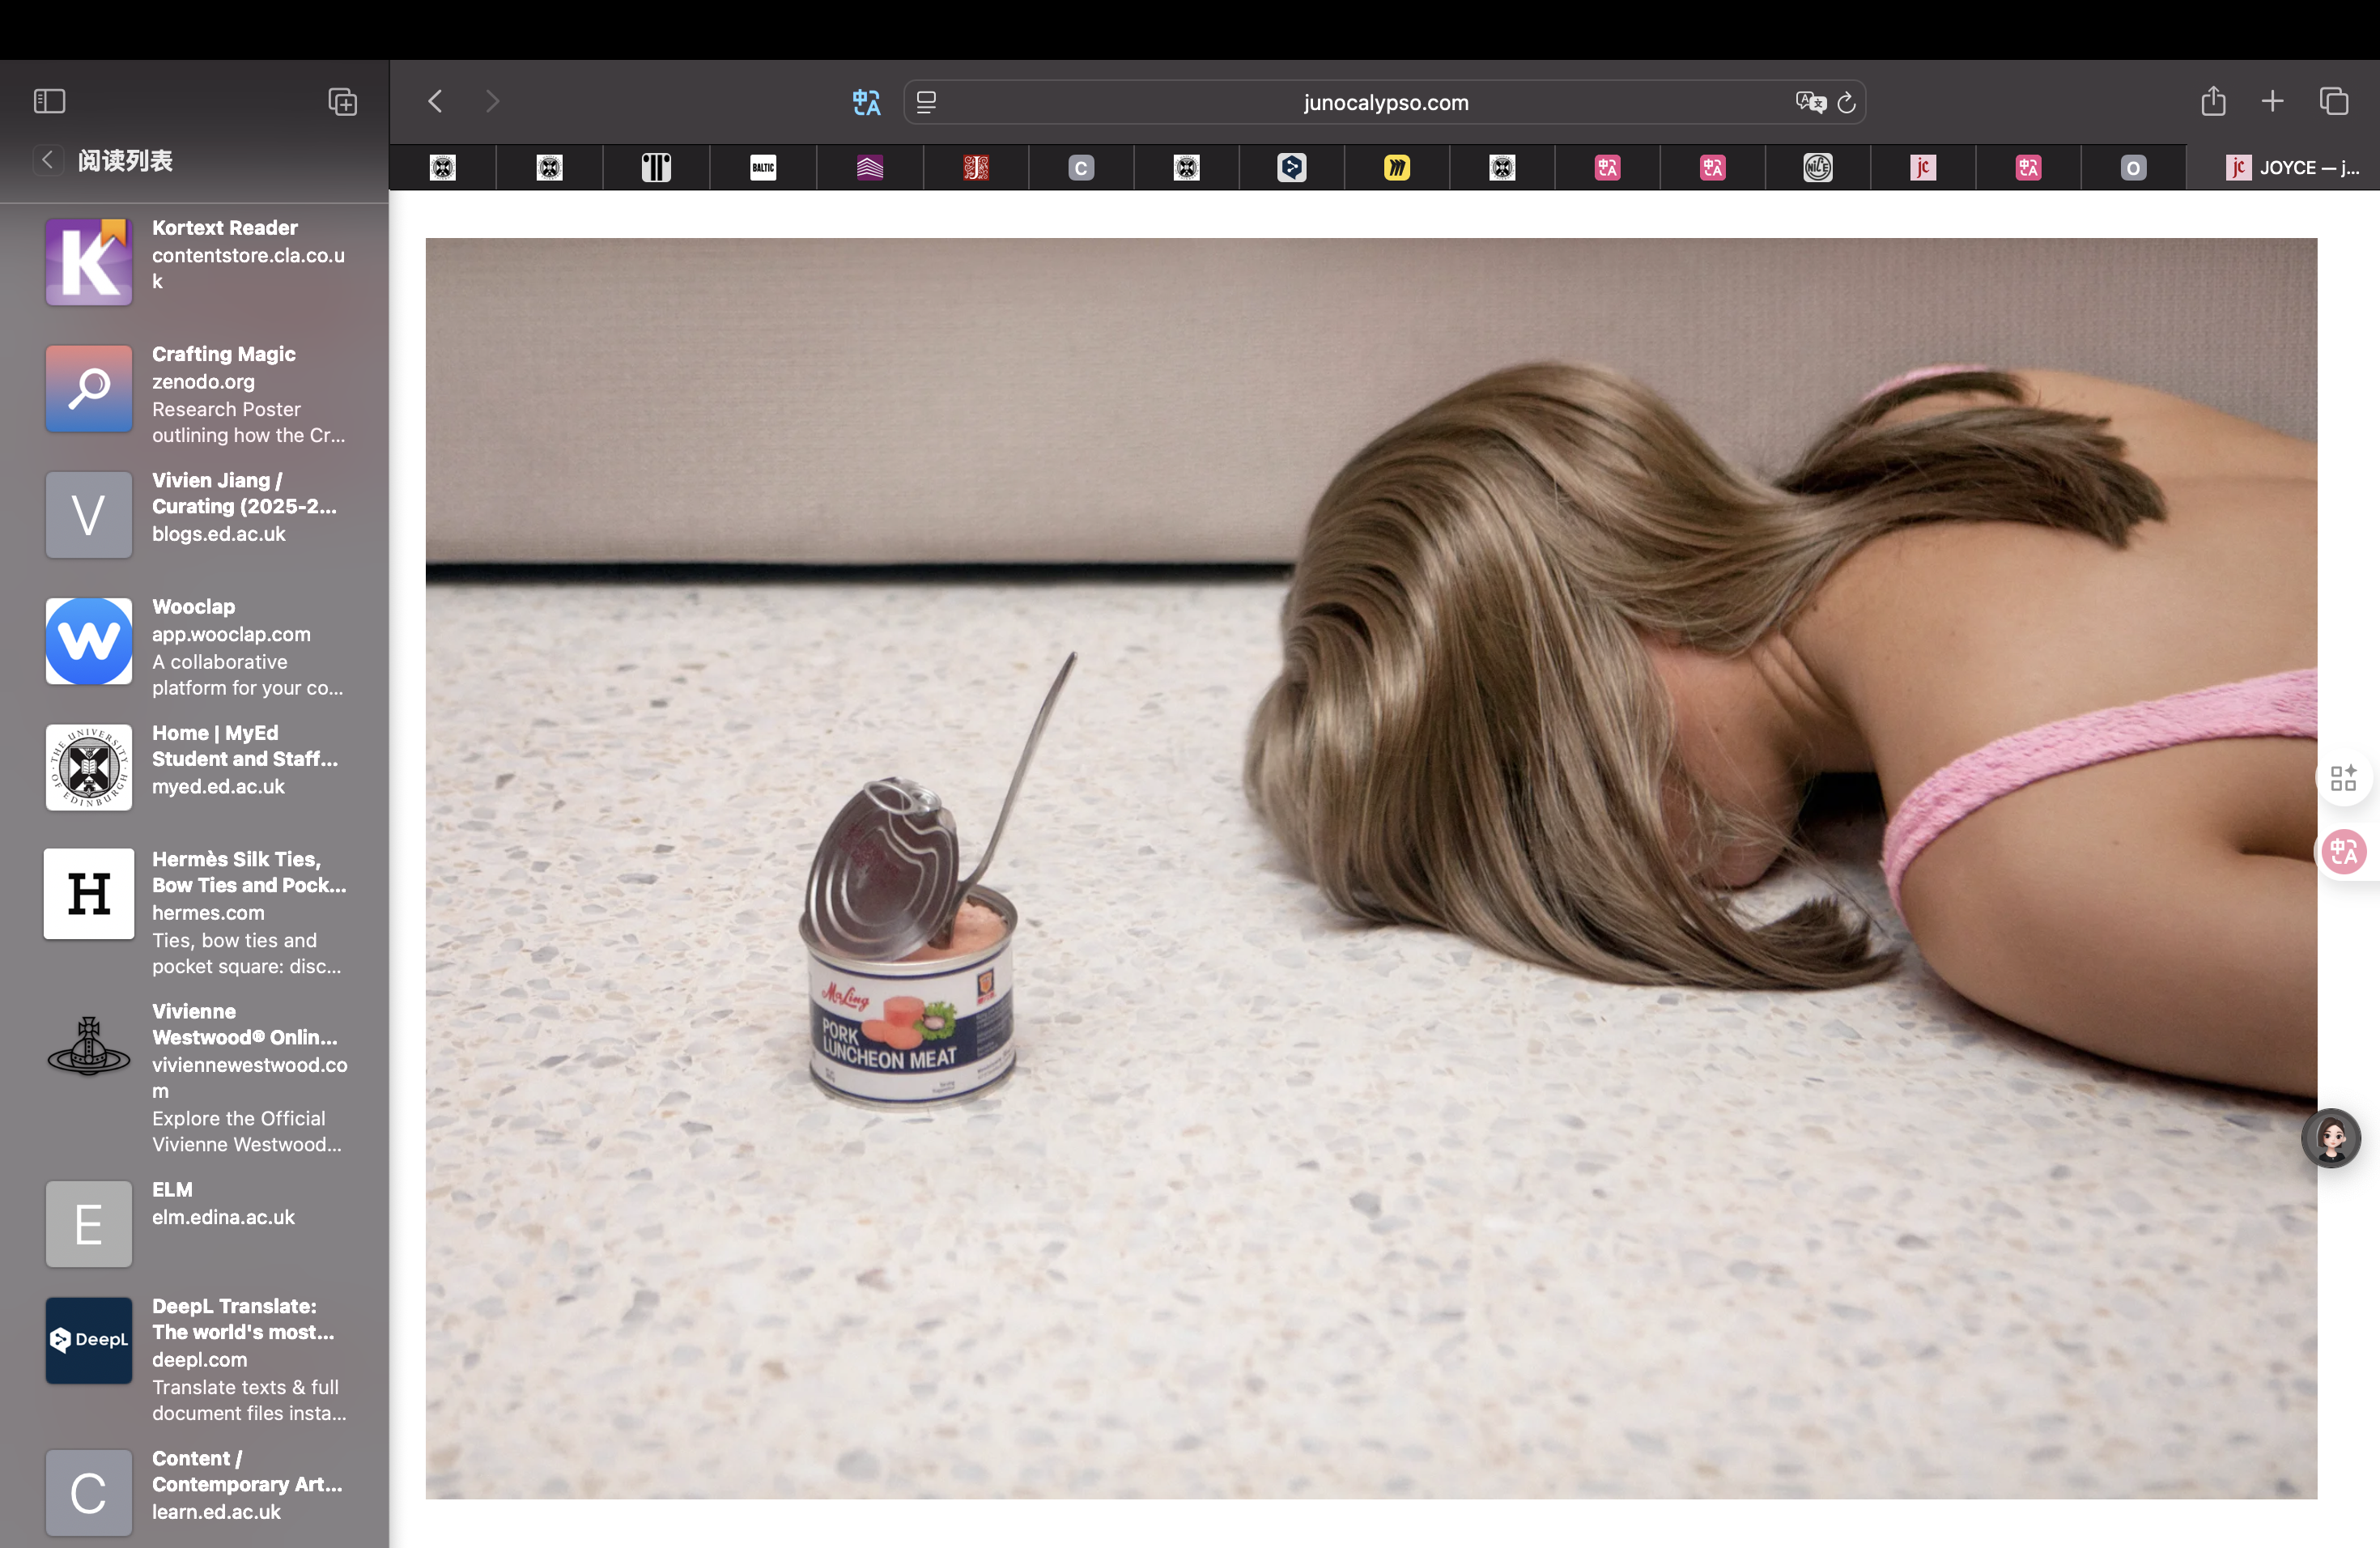Click the junocalypso.com address field

click(x=1385, y=102)
